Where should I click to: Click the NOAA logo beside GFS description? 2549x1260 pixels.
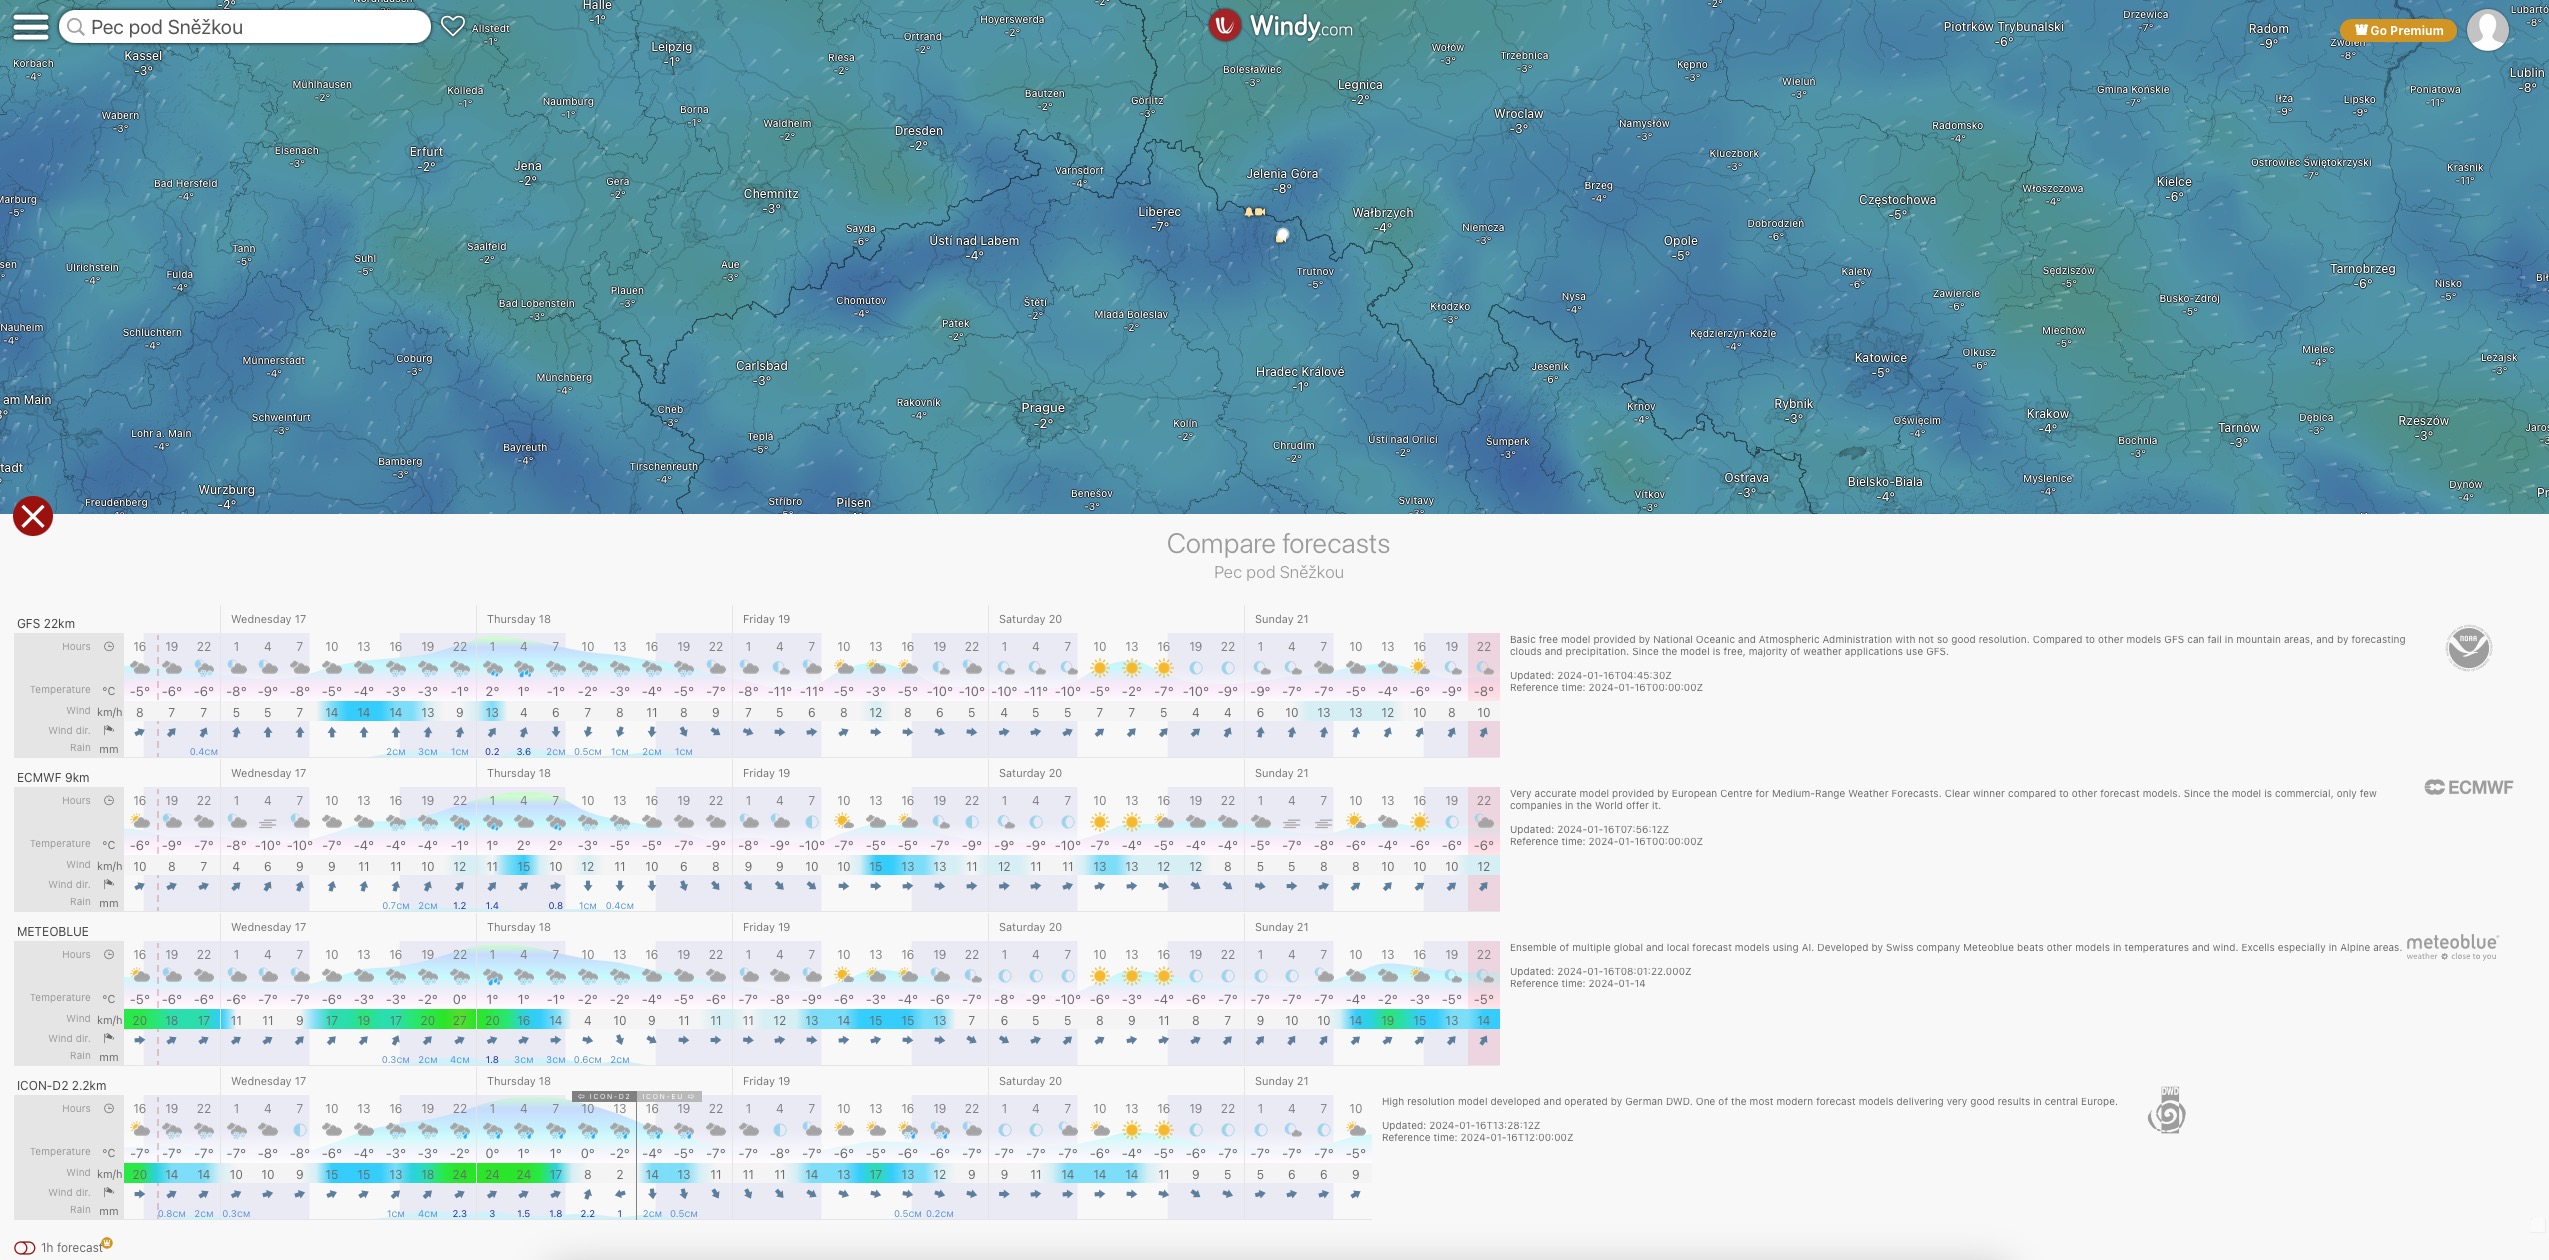(2468, 648)
